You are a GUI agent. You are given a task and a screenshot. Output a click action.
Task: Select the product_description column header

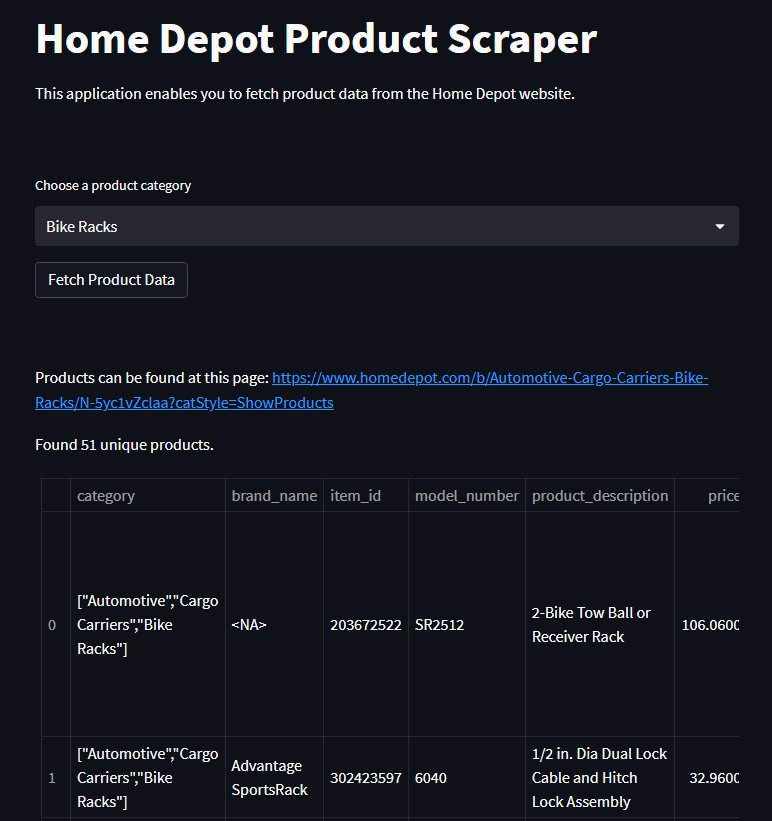pos(600,496)
